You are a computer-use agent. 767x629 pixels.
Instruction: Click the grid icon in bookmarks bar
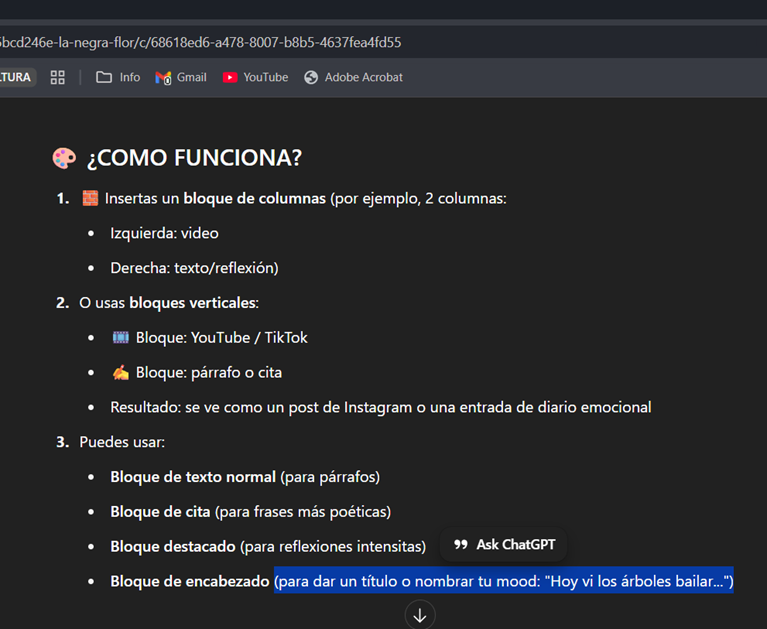pyautogui.click(x=58, y=77)
